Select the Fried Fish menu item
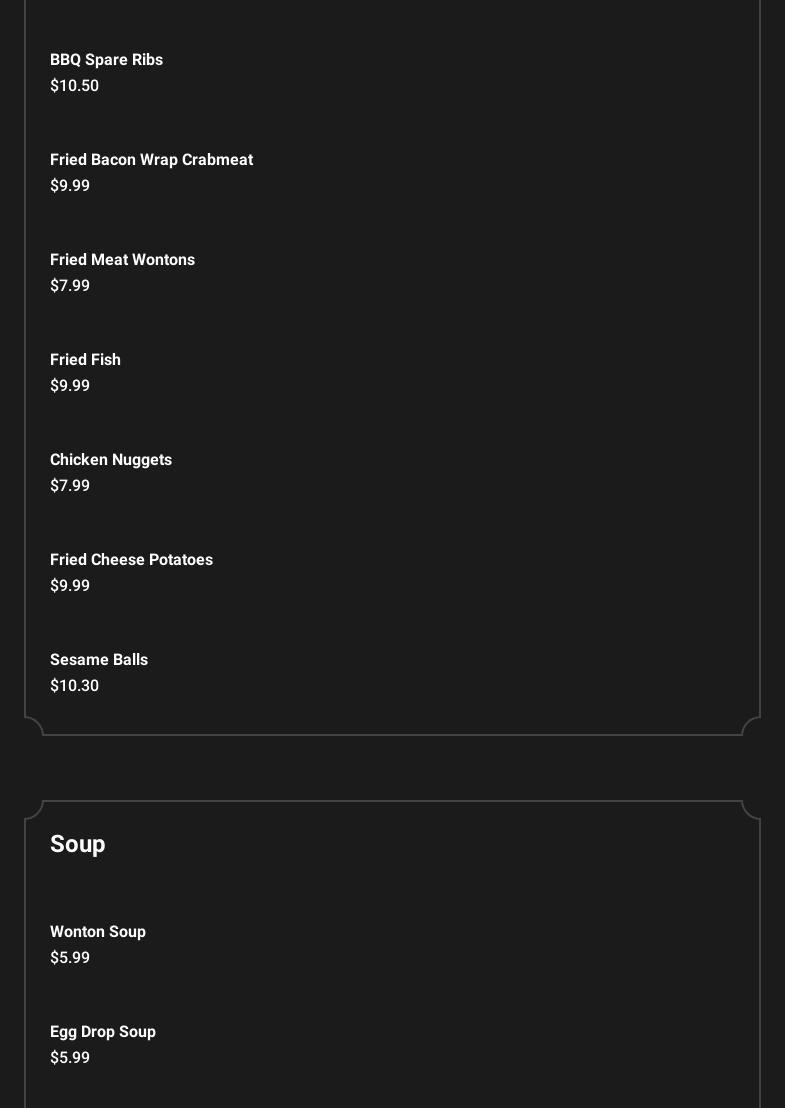The width and height of the screenshot is (785, 1108). click(85, 360)
